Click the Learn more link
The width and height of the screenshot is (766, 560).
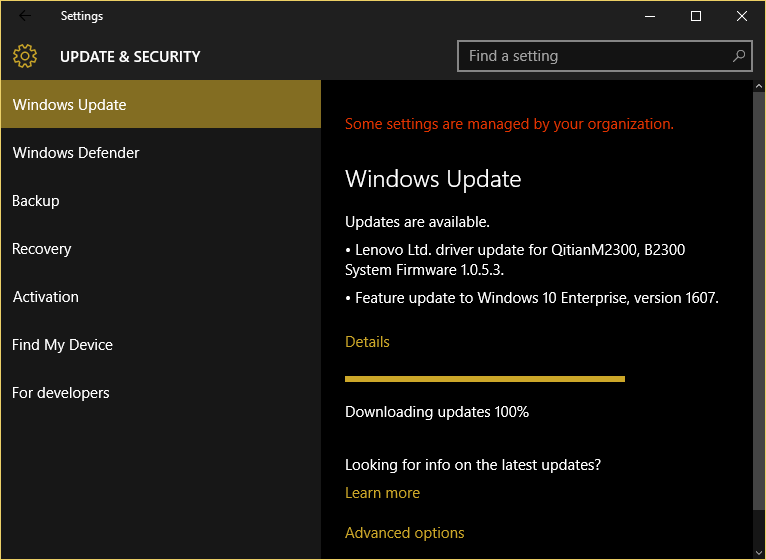coord(382,493)
